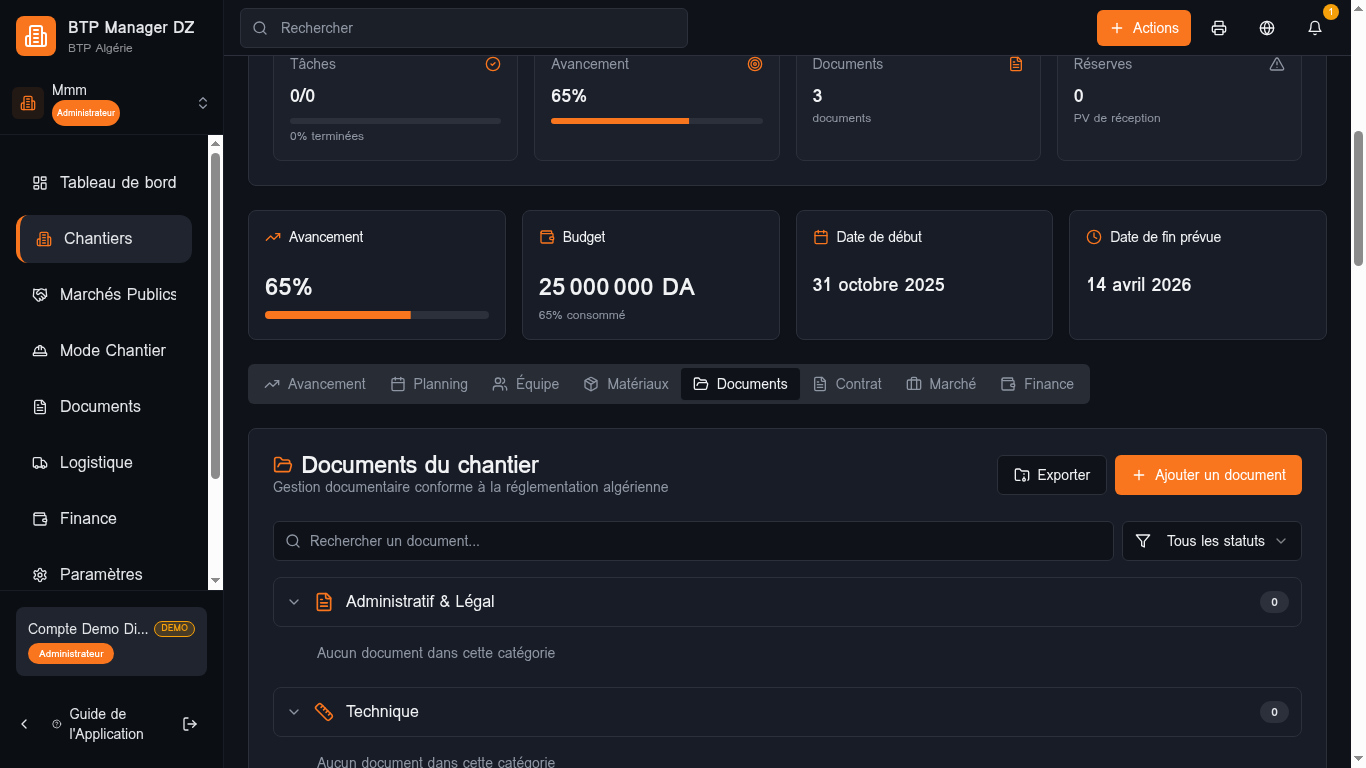Click the Ajouter un document button

point(1208,475)
